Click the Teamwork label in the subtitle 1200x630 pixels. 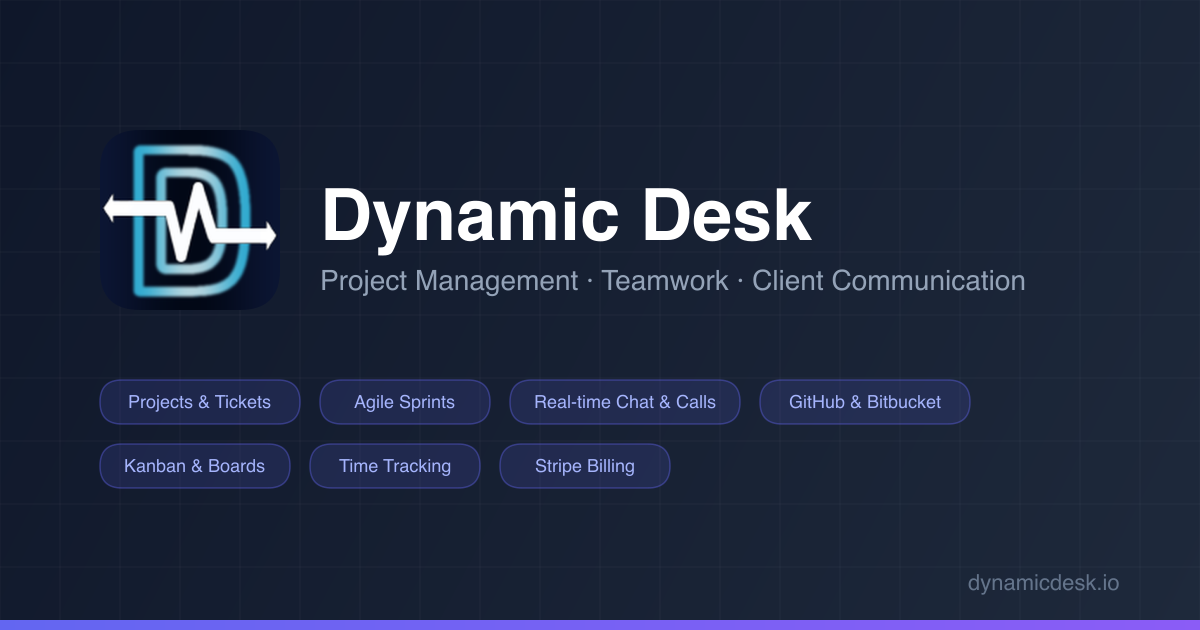pyautogui.click(x=664, y=281)
